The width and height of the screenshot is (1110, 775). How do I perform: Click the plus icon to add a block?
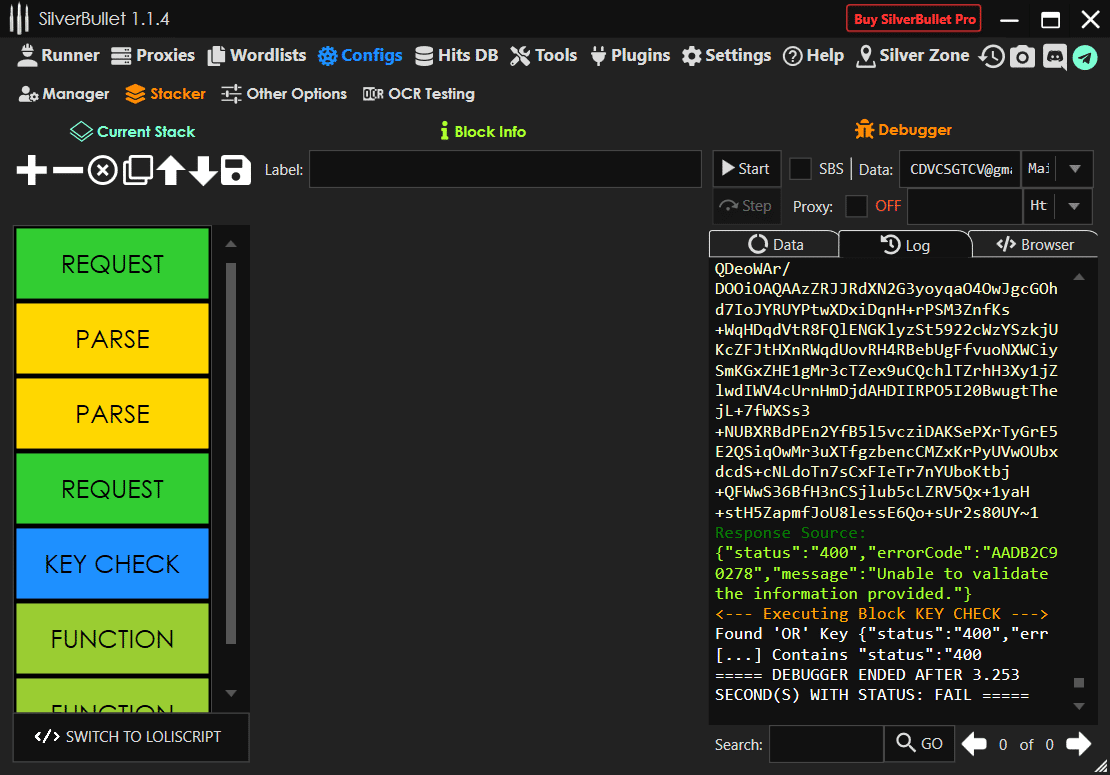[x=32, y=171]
